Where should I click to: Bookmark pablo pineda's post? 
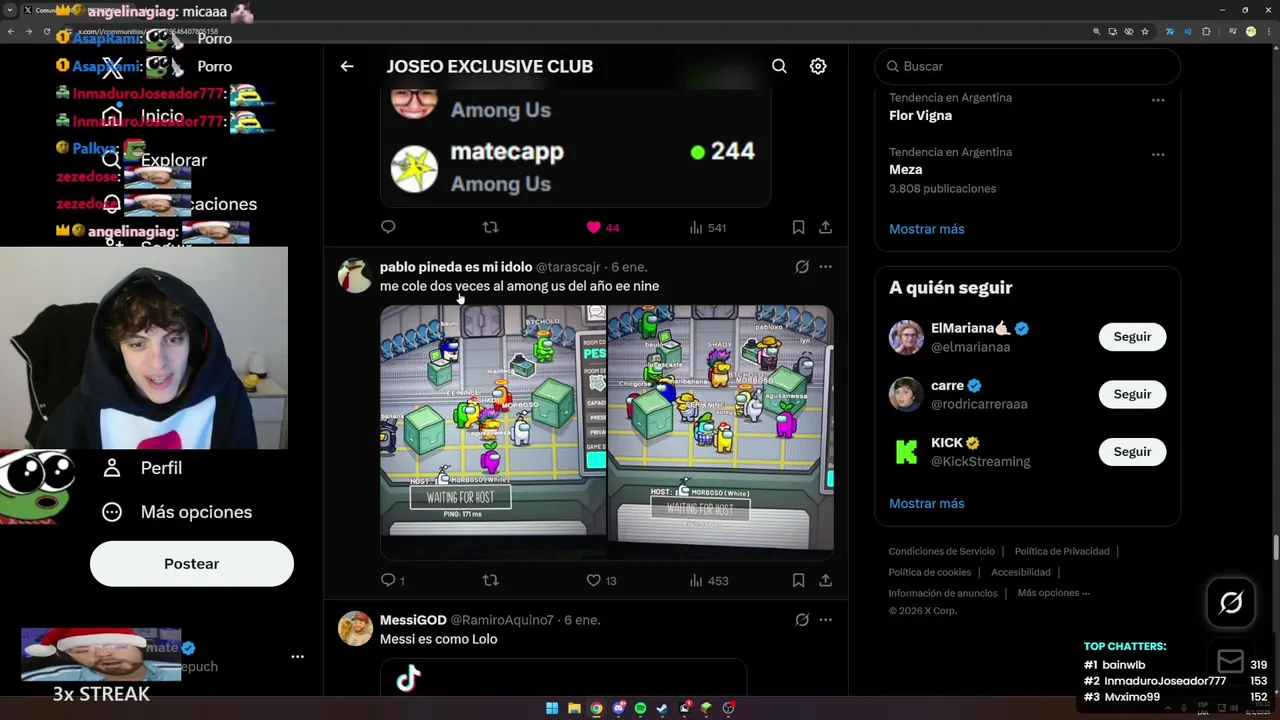tap(798, 580)
